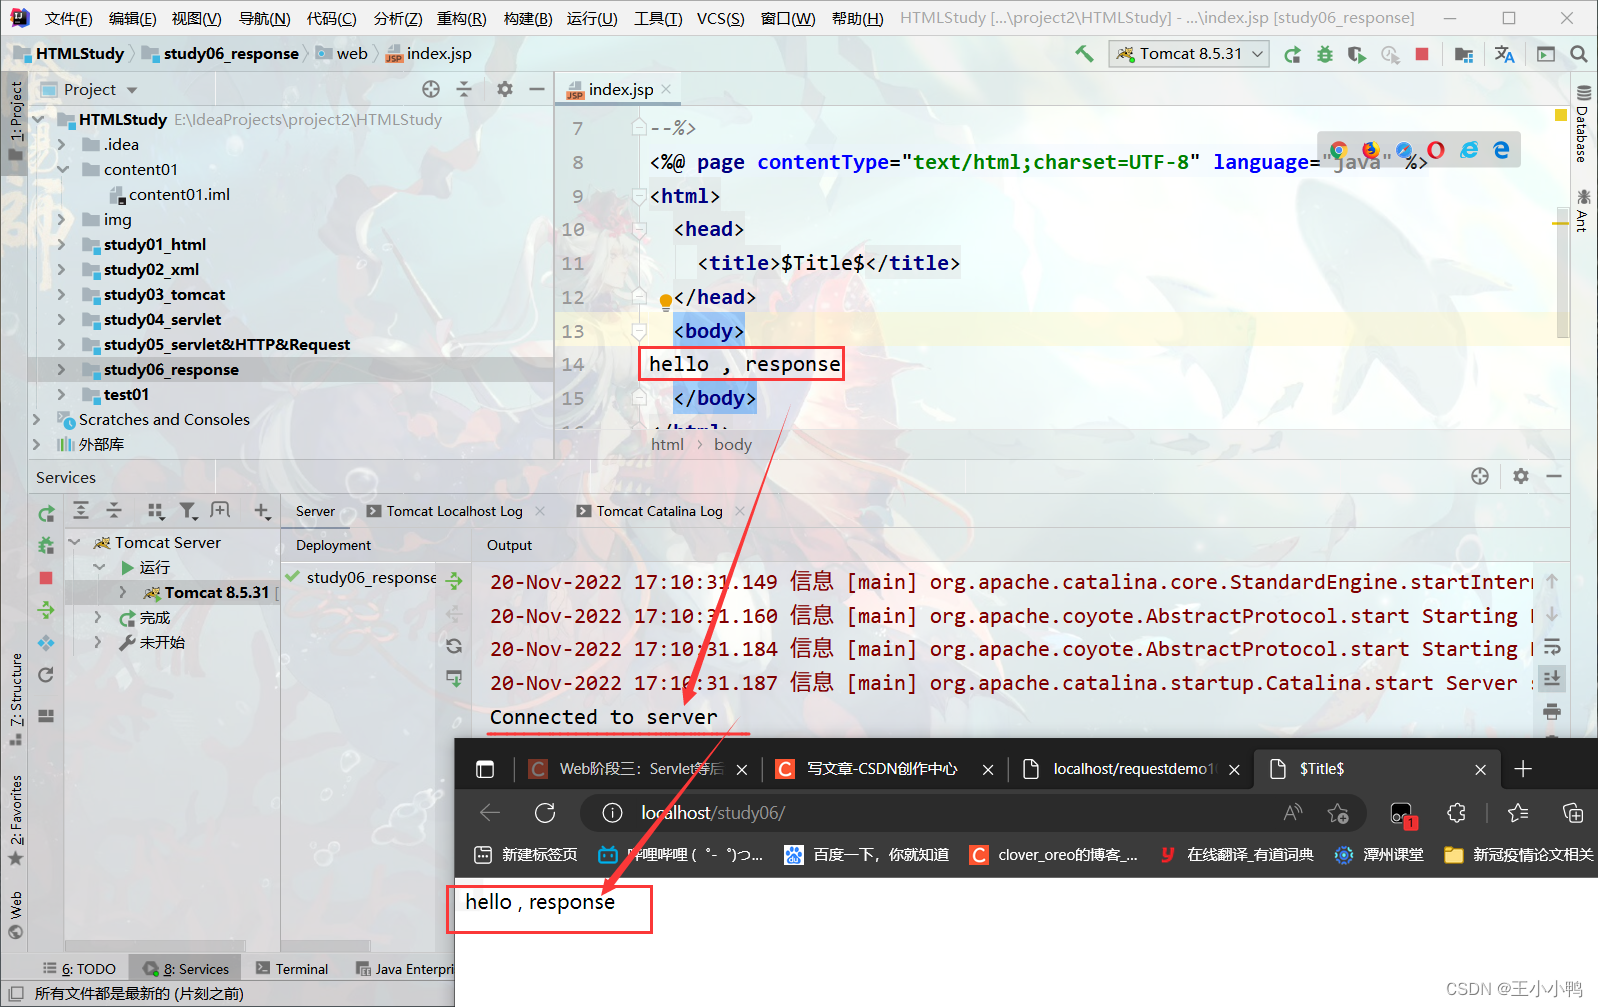Click the Build project hammer icon
Image resolution: width=1598 pixels, height=1007 pixels.
tap(1084, 54)
